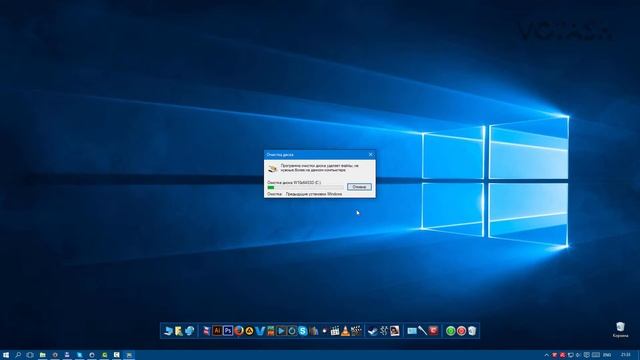640x360 pixels.
Task: Open the globe network icon in dock
Action: click(190, 331)
